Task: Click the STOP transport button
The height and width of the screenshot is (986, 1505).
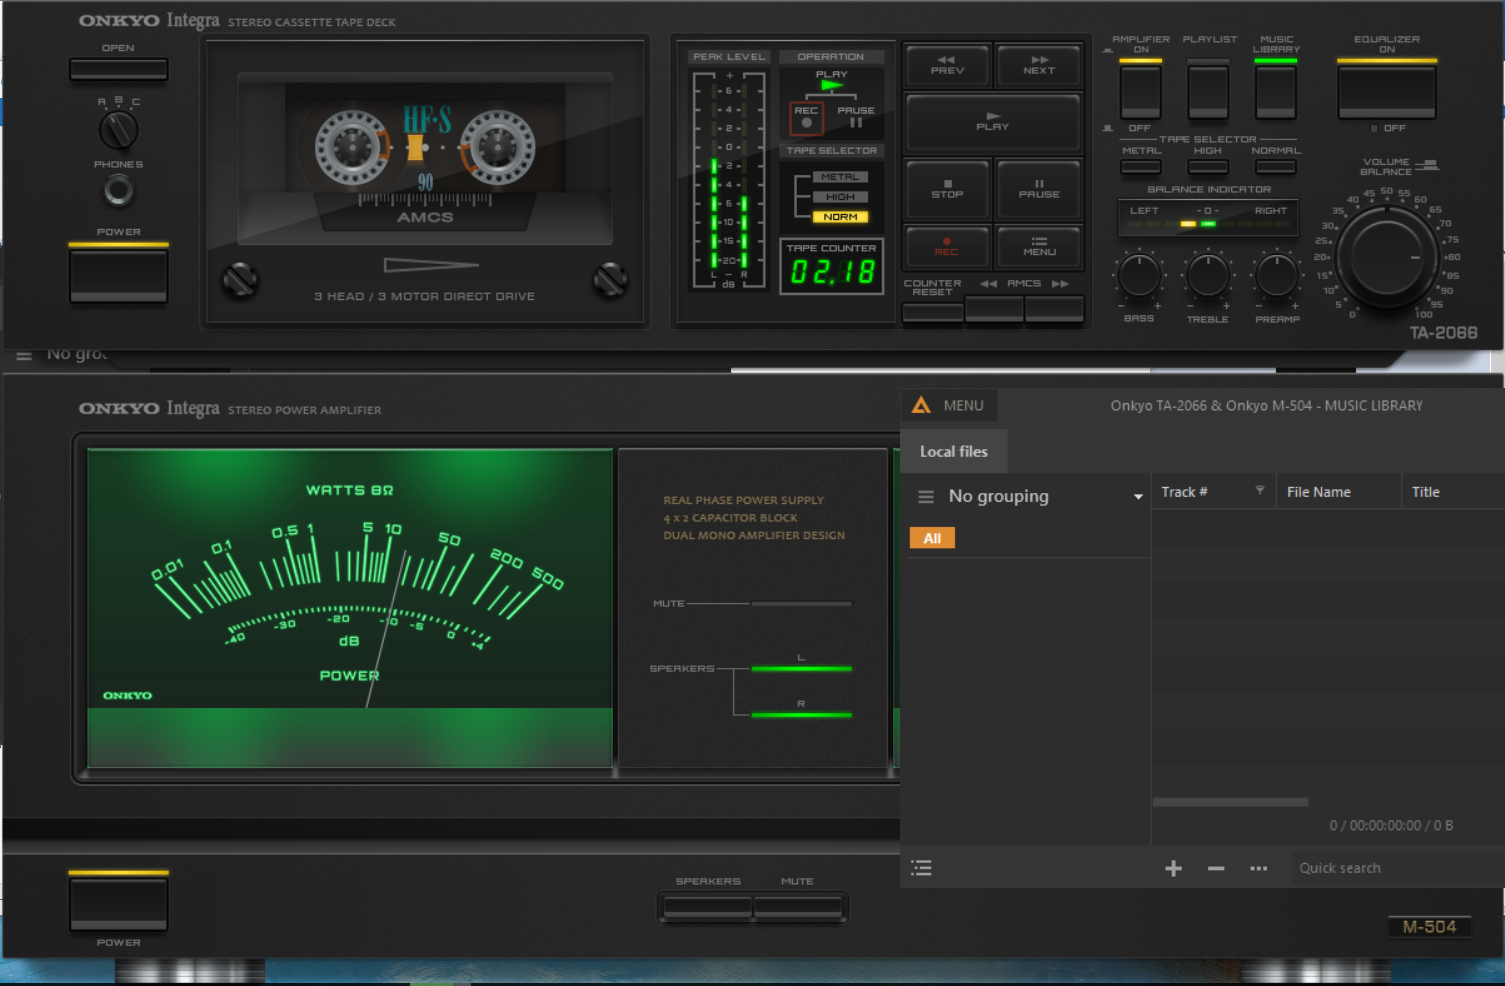Action: point(947,189)
